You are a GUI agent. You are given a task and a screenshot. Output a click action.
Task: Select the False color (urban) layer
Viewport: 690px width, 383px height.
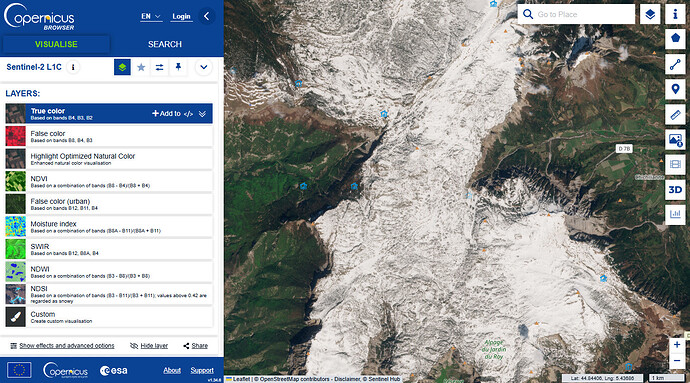(x=109, y=204)
